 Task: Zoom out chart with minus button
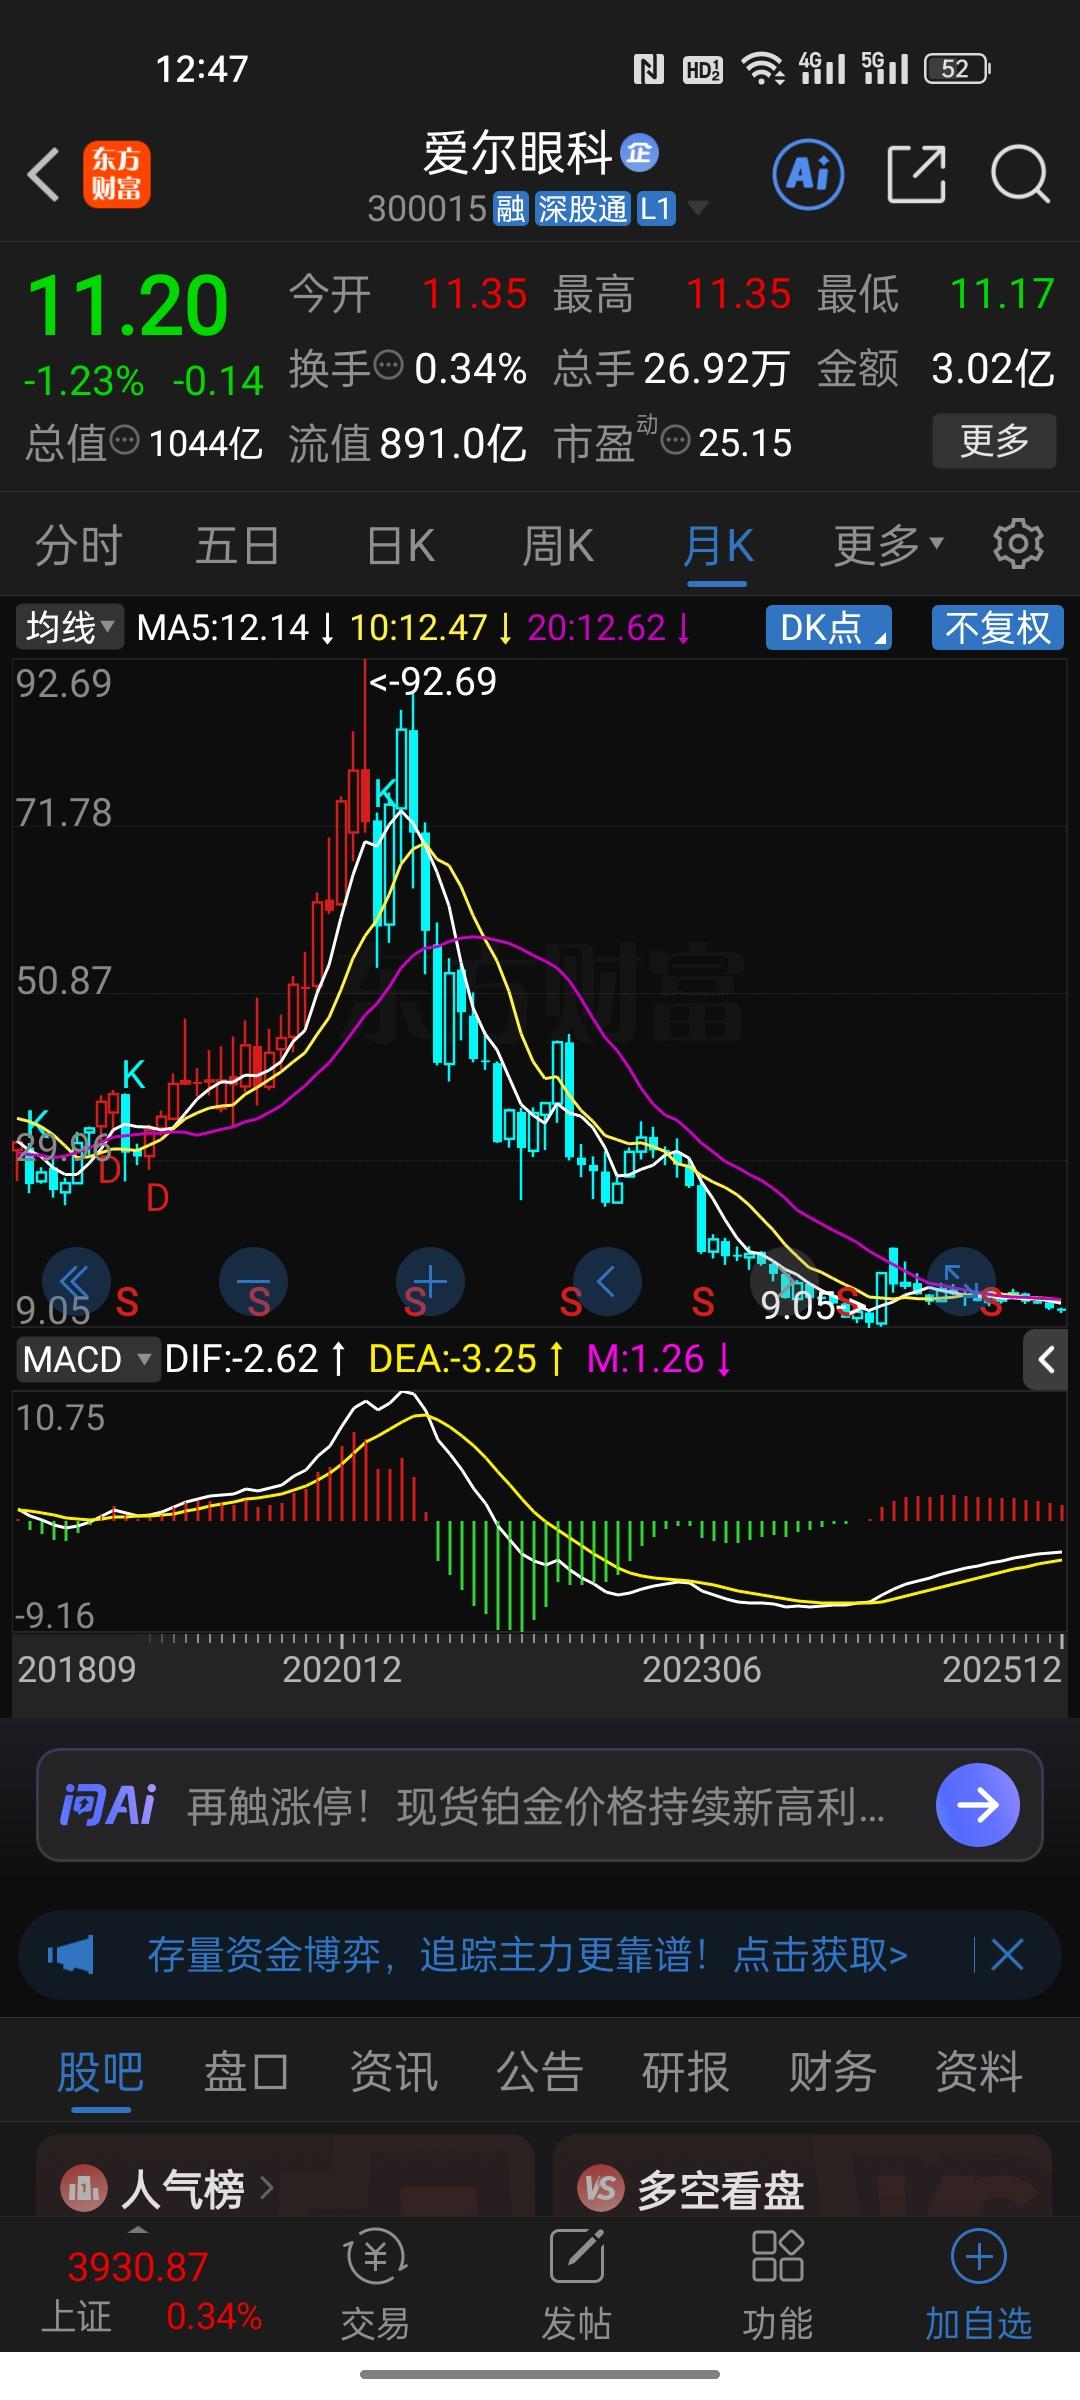253,1281
